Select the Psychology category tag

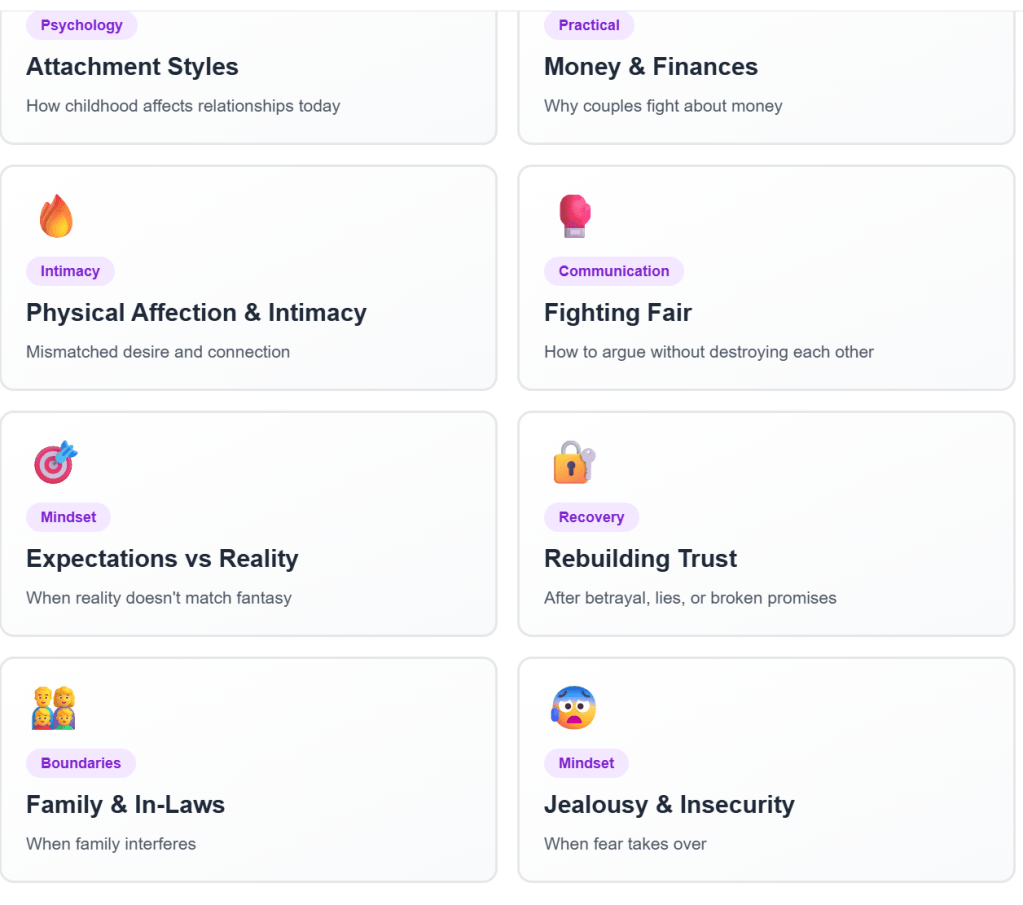click(81, 25)
